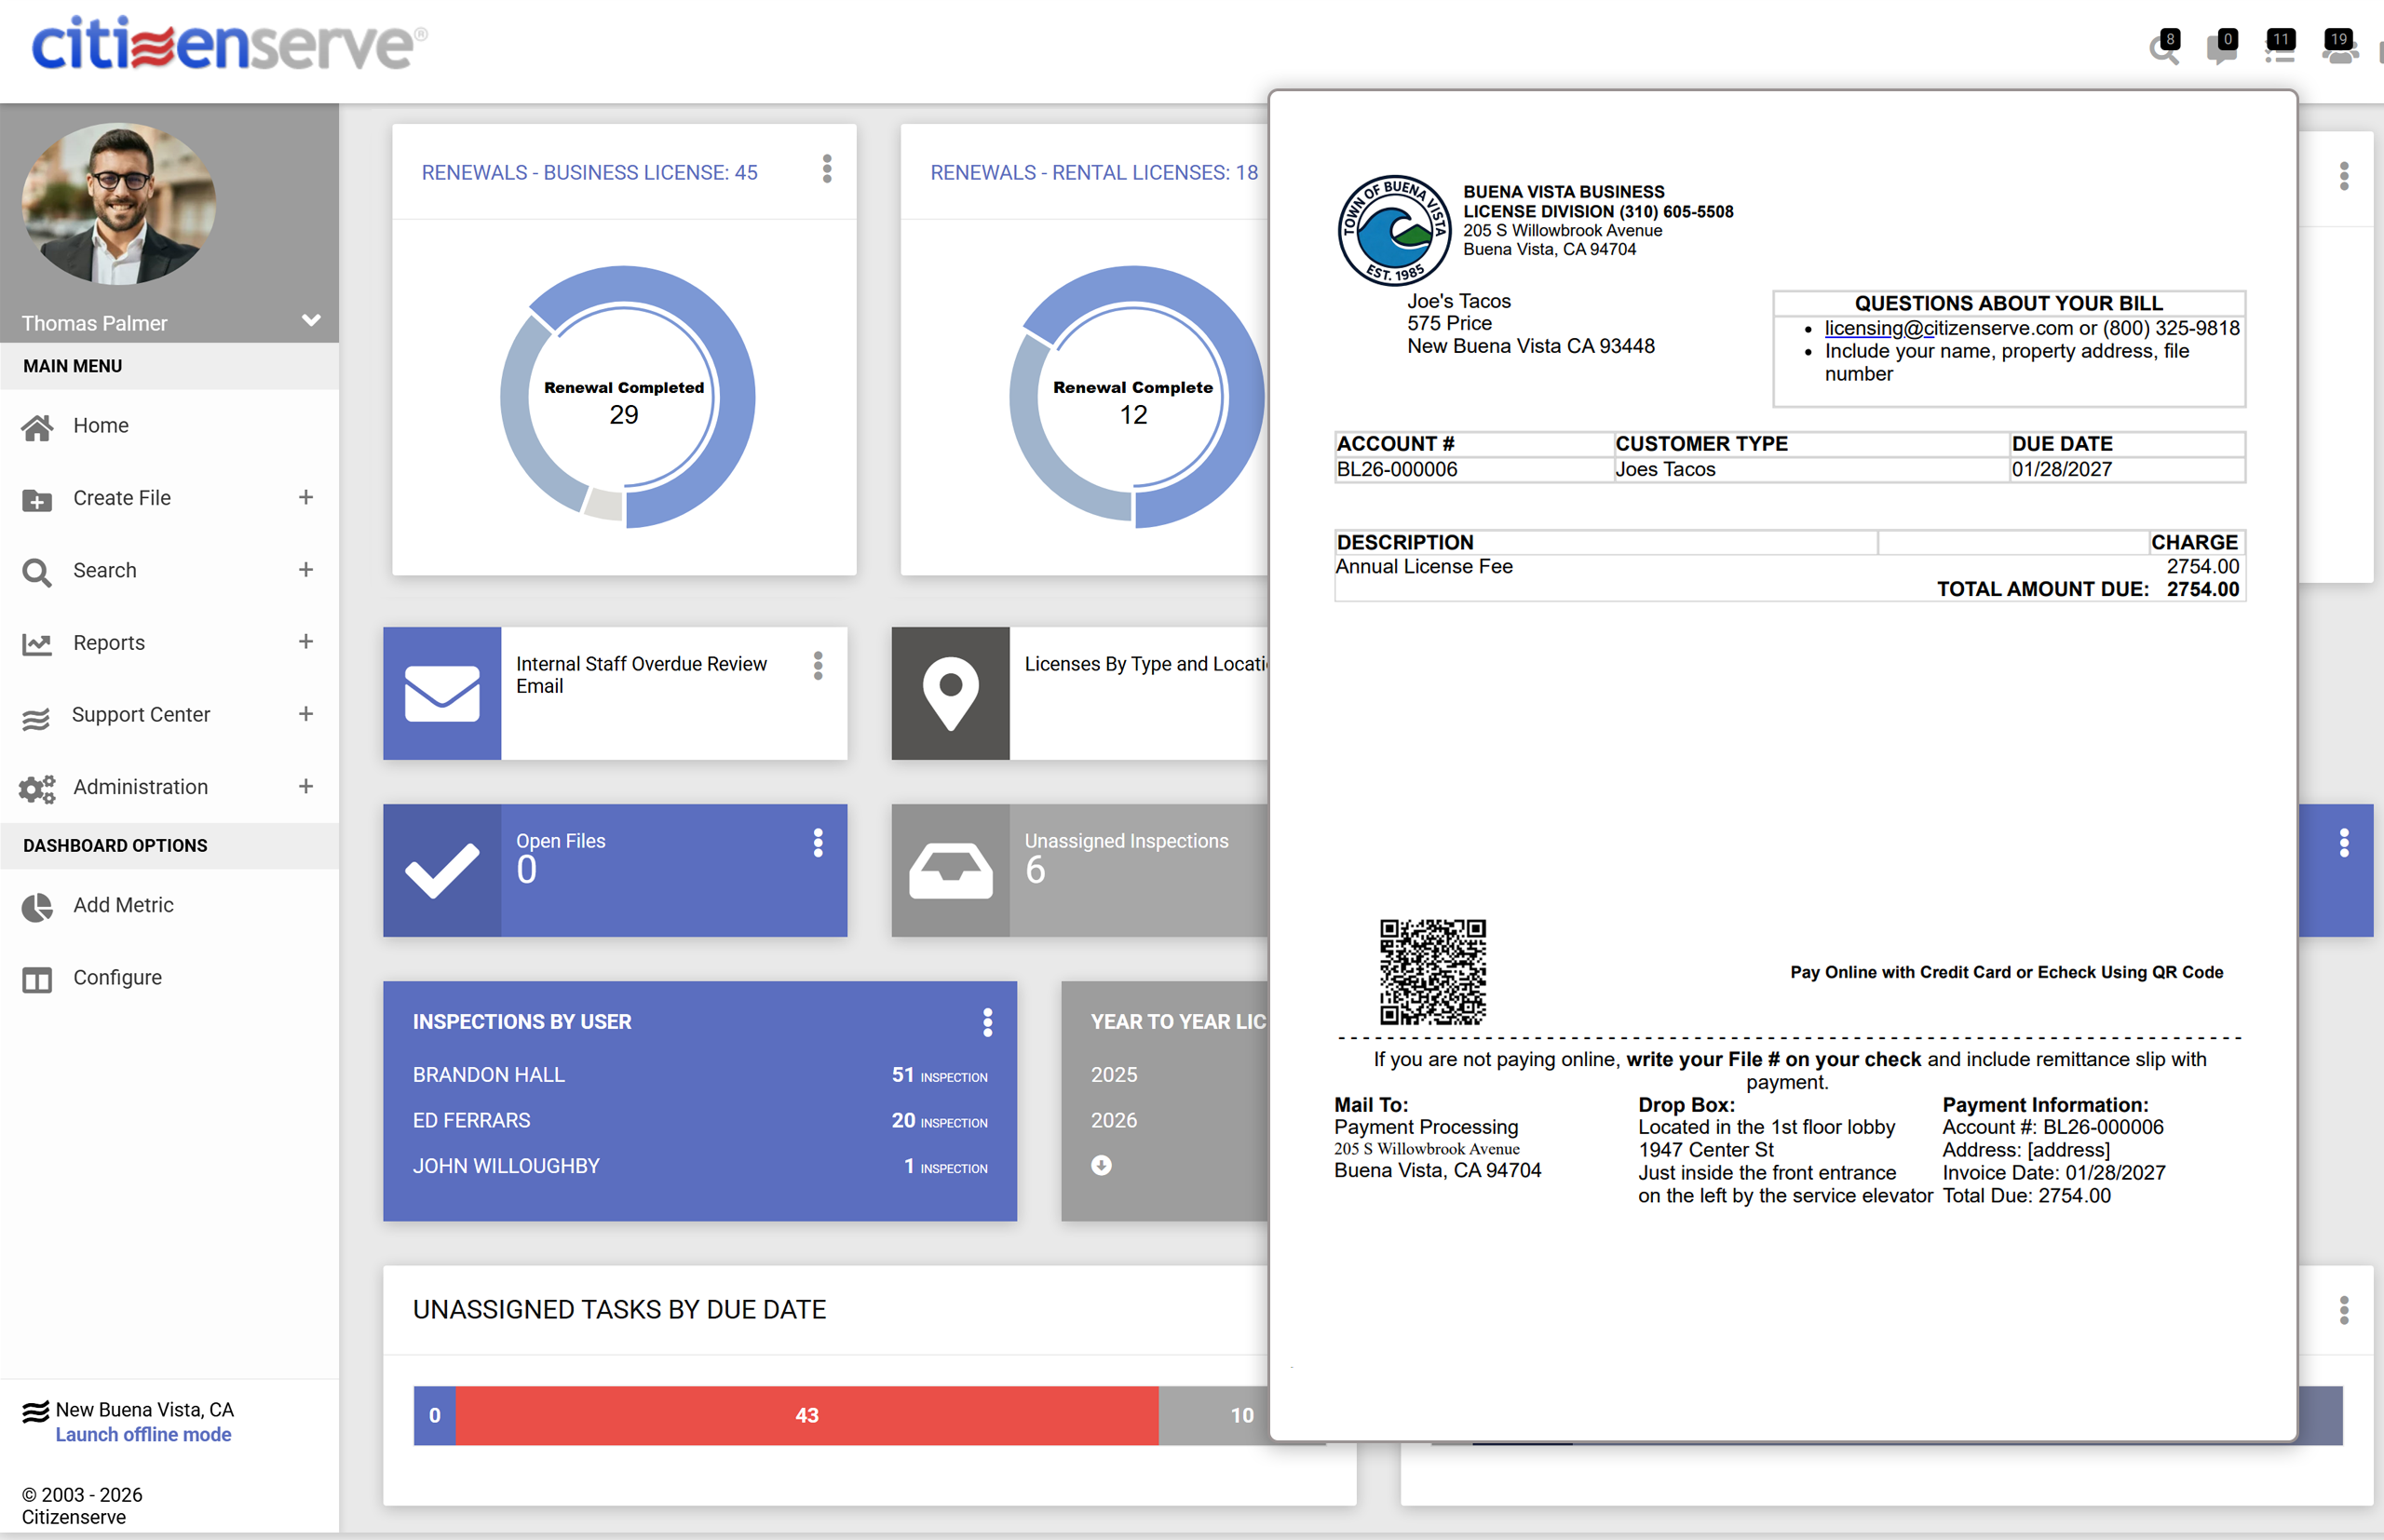Click the Home icon in the sidebar
The image size is (2384, 1540).
[37, 426]
